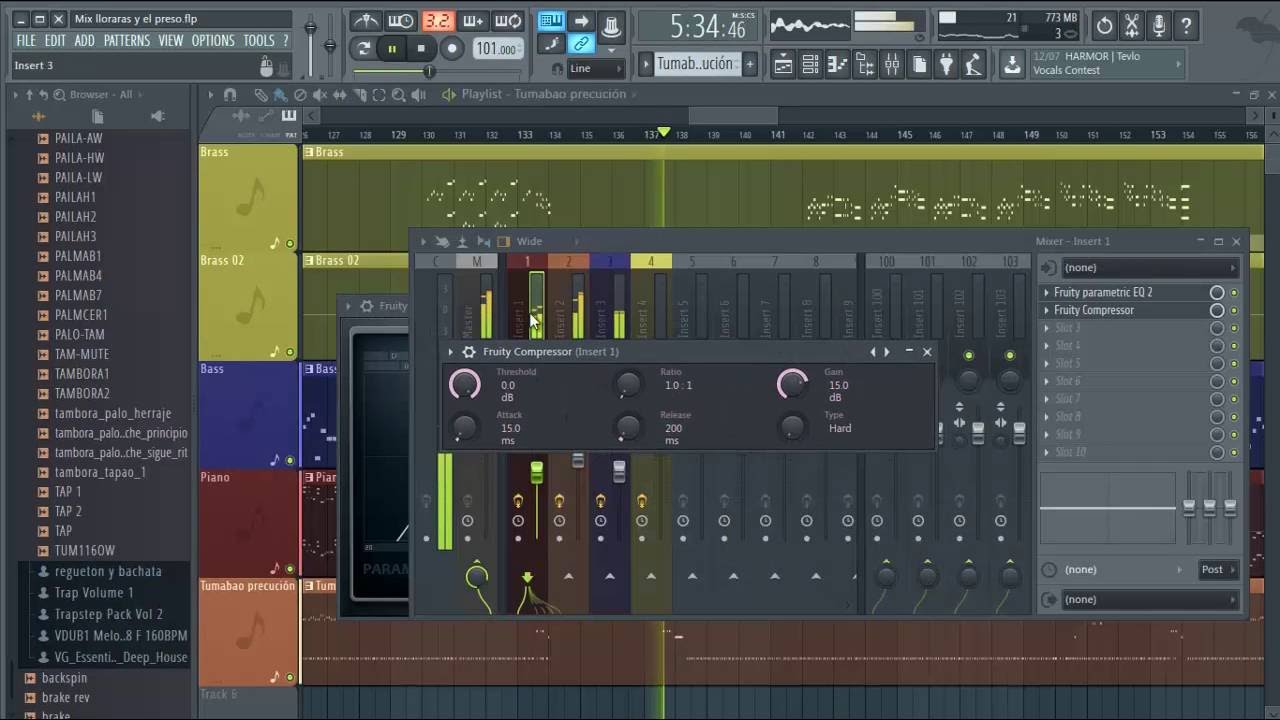Open the FILE menu
Viewport: 1280px width, 720px height.
coord(26,41)
